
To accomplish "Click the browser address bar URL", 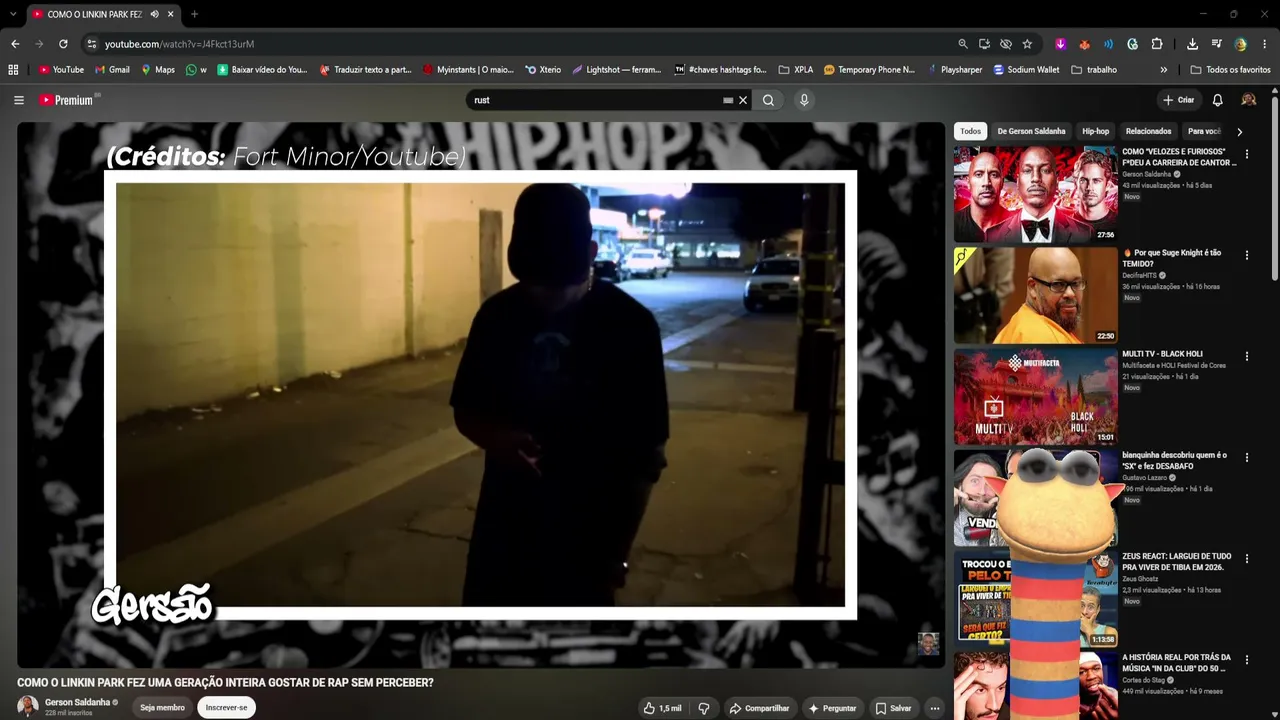I will (180, 44).
